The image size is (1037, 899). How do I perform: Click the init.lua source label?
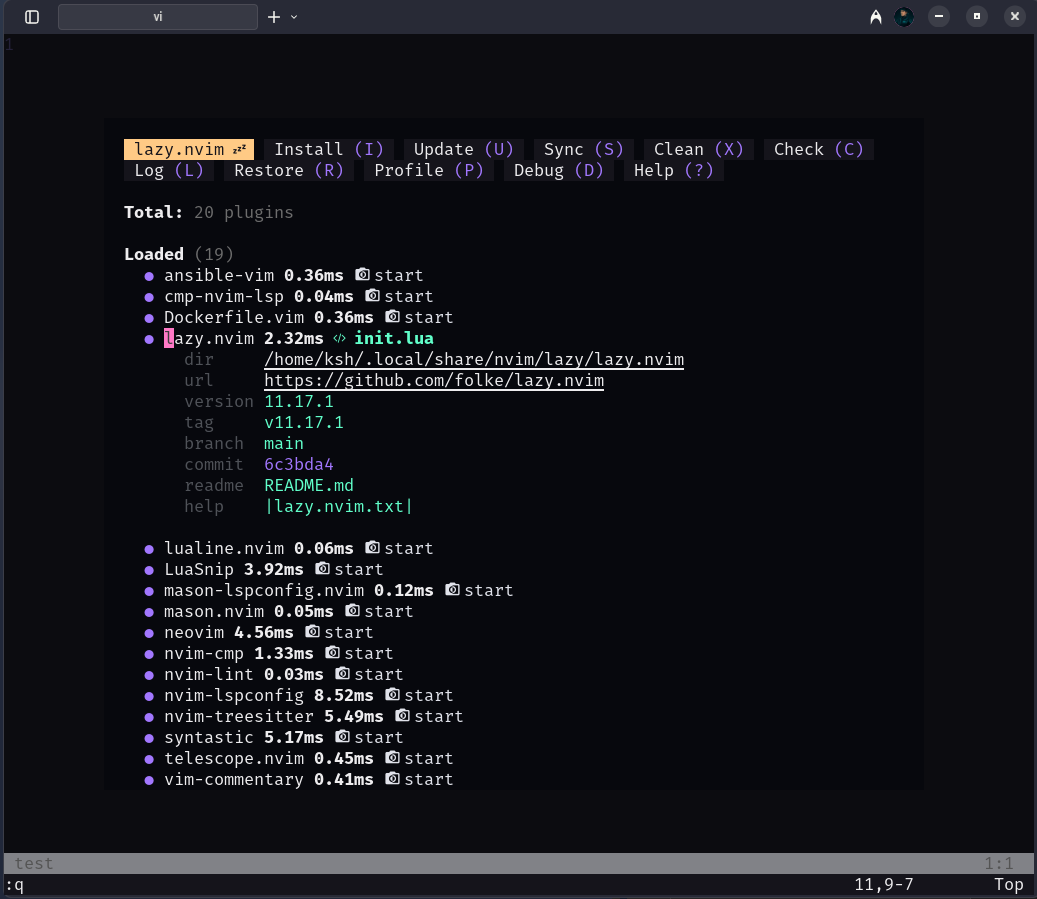[x=394, y=339]
